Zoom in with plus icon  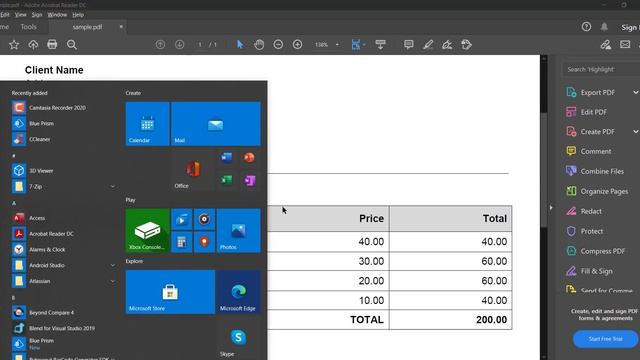pos(298,44)
